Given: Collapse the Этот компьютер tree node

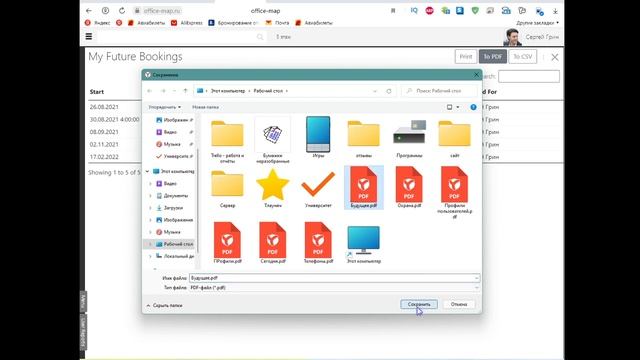Looking at the screenshot, I should click(x=147, y=171).
